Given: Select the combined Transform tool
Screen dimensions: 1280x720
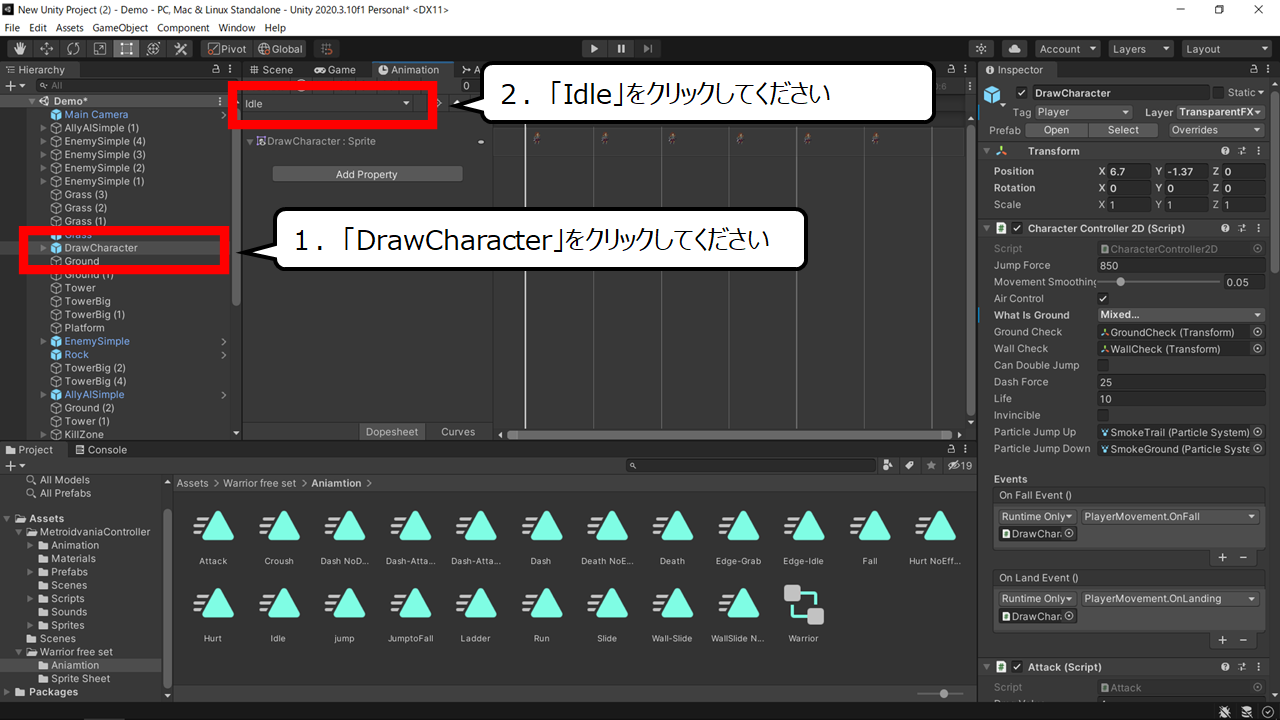Looking at the screenshot, I should [x=154, y=48].
